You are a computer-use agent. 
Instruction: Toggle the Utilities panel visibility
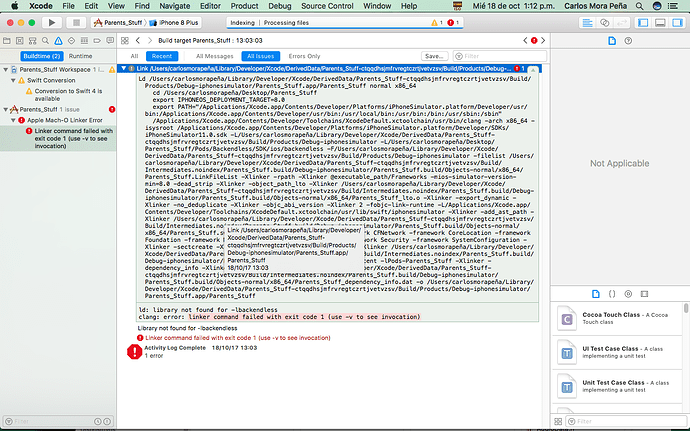tap(677, 23)
